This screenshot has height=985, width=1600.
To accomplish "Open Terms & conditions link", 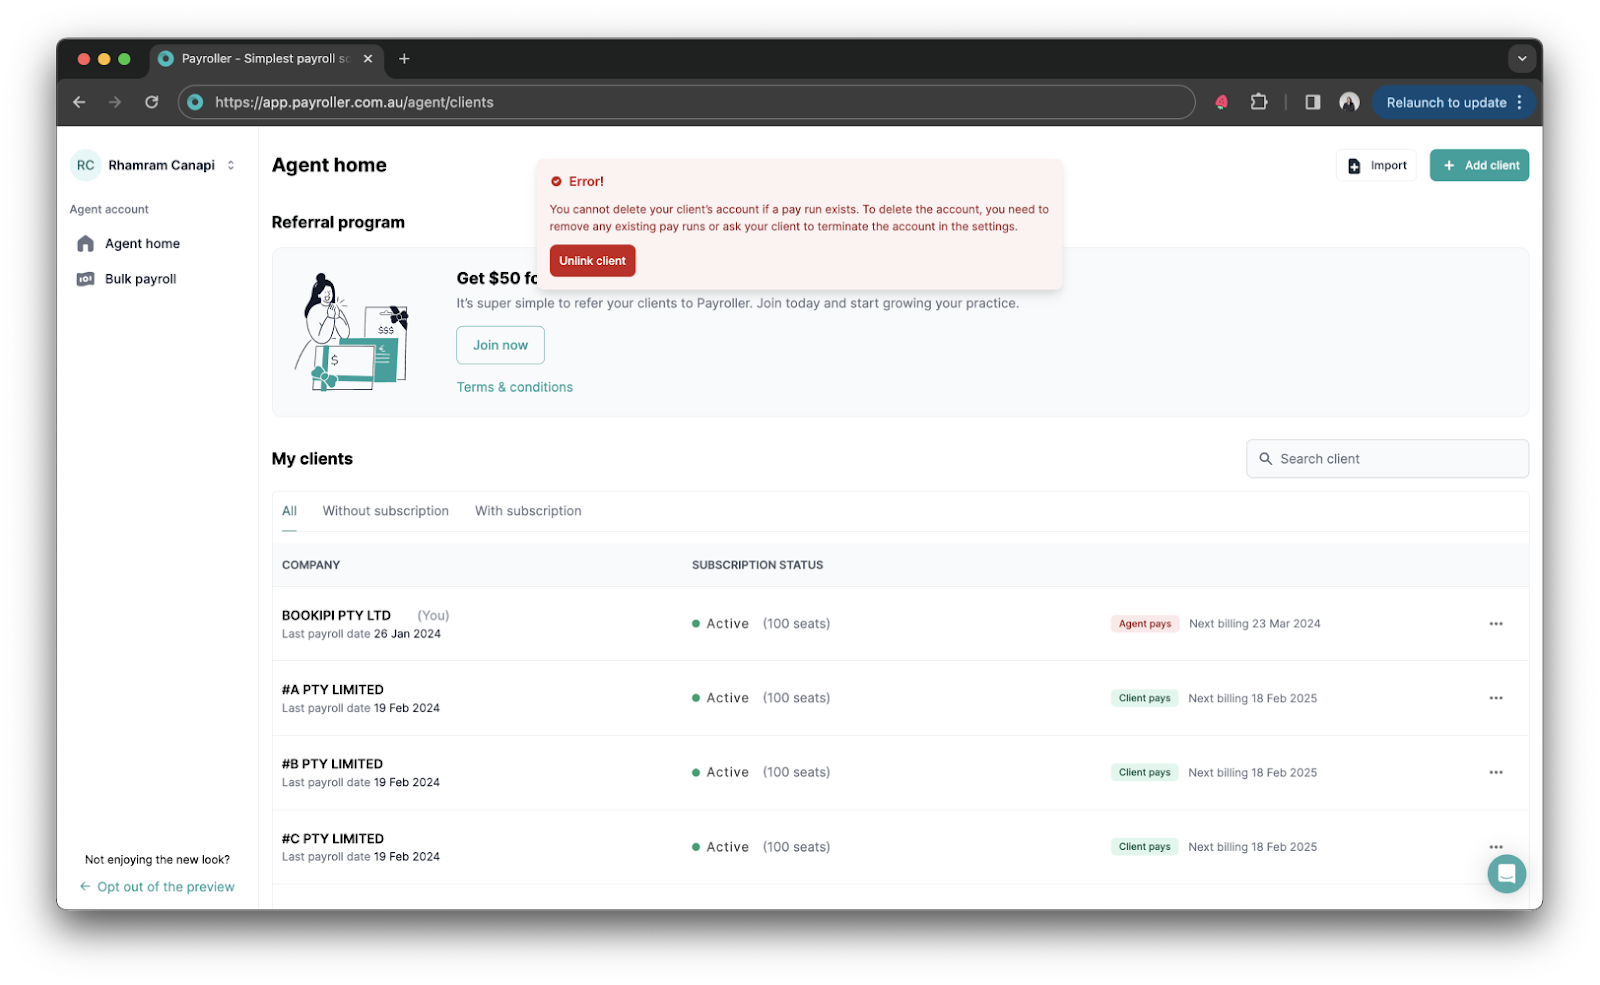I will pyautogui.click(x=515, y=387).
